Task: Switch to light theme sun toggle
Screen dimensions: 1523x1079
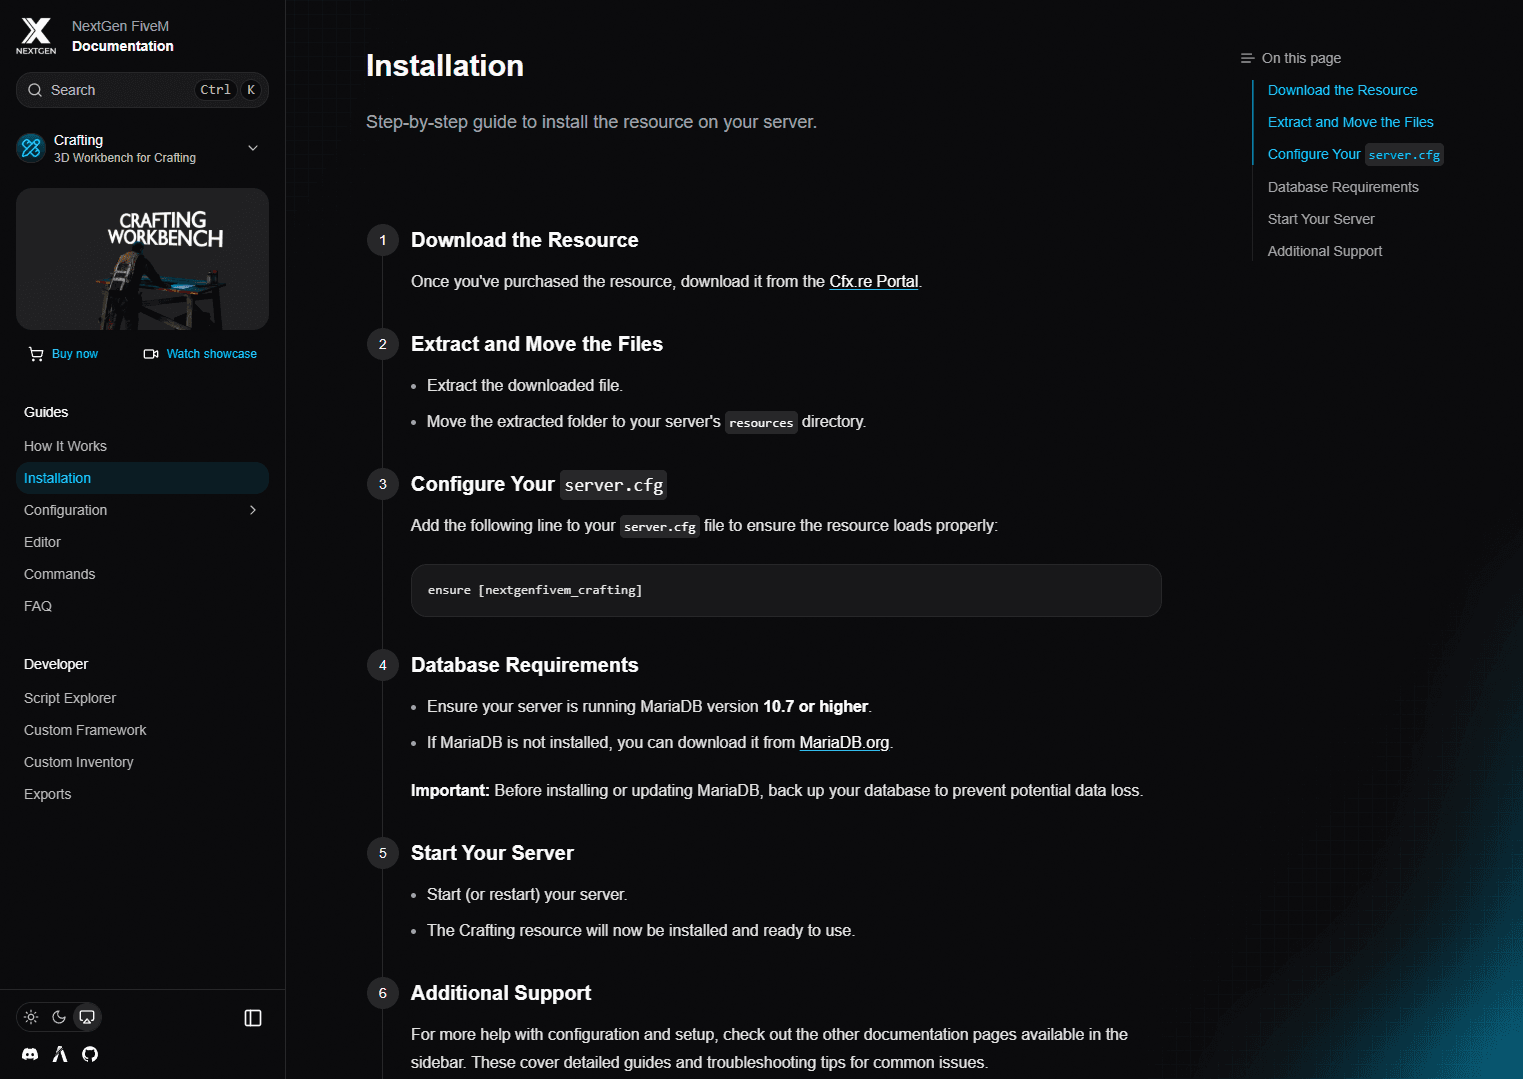Action: click(31, 1017)
